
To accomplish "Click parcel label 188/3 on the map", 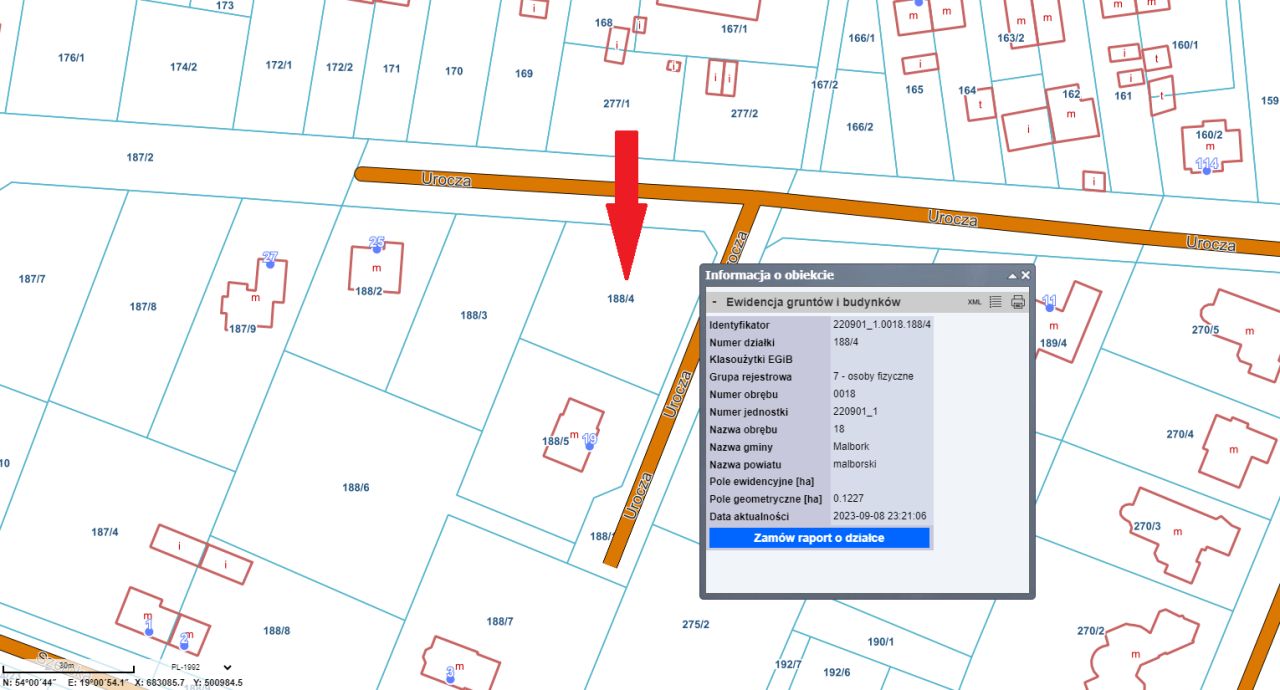I will pos(474,316).
